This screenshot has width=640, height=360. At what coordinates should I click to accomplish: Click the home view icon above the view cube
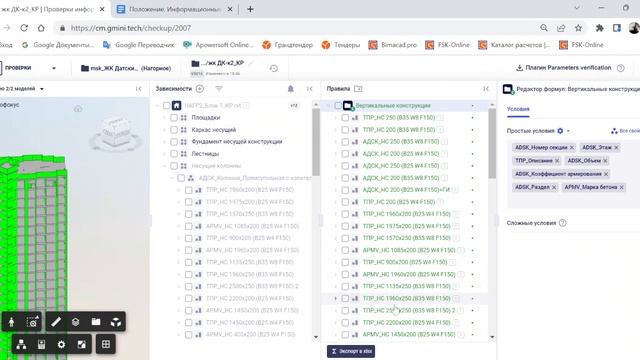coord(78,108)
